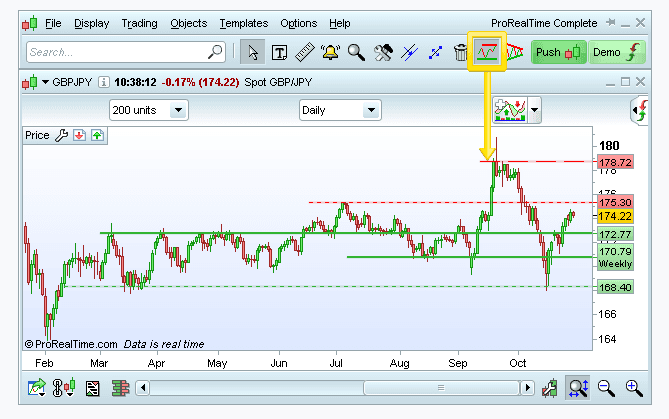The image size is (669, 419).
Task: Expand the indicators dropdown arrow
Action: (x=535, y=110)
